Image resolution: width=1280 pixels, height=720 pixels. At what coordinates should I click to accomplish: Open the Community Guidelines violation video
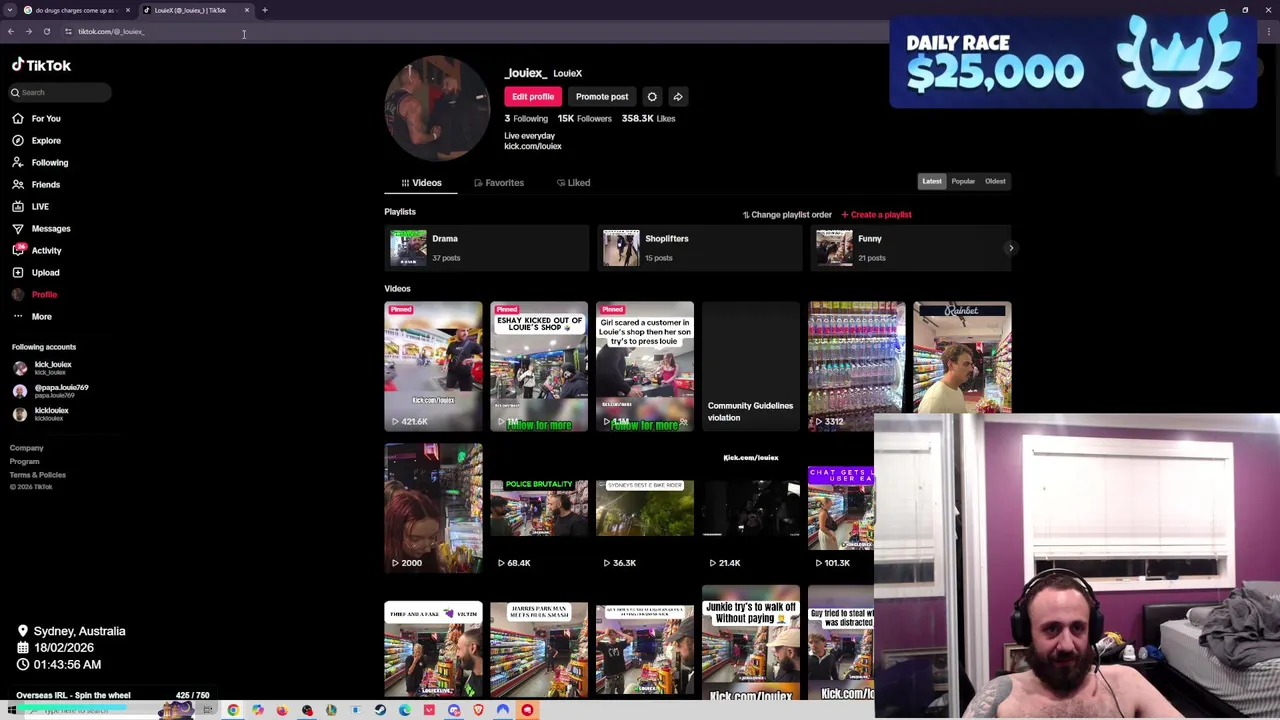pyautogui.click(x=751, y=366)
